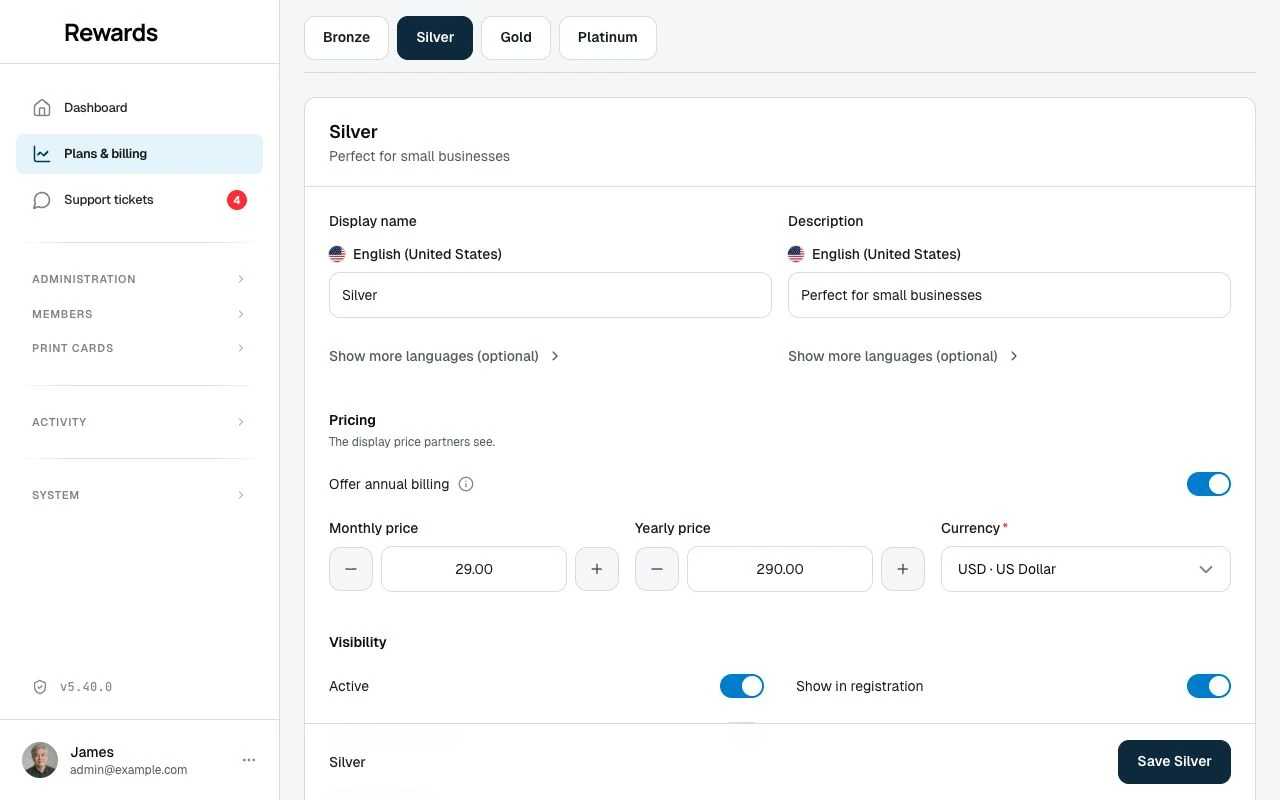Expand the System sidebar section
Screen dimensions: 1280x800
tap(139, 495)
